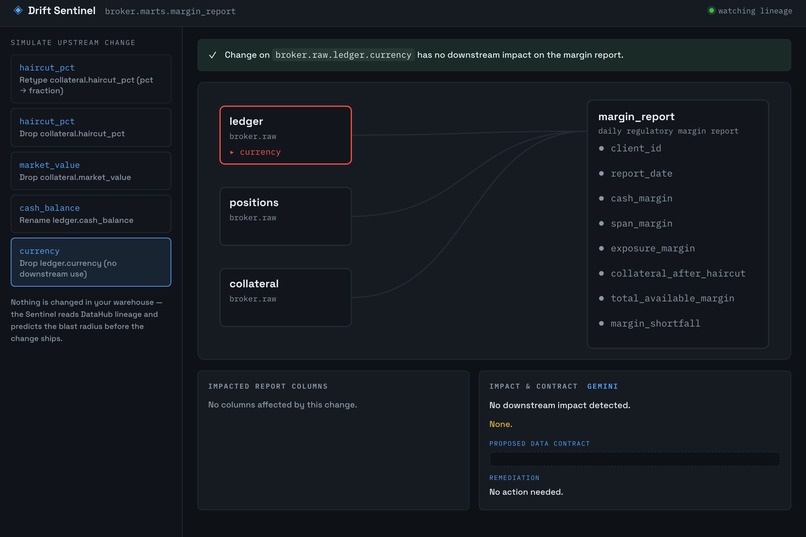Select the Rename ledger.cash_balance scenario
The image size is (806, 537).
(x=90, y=214)
